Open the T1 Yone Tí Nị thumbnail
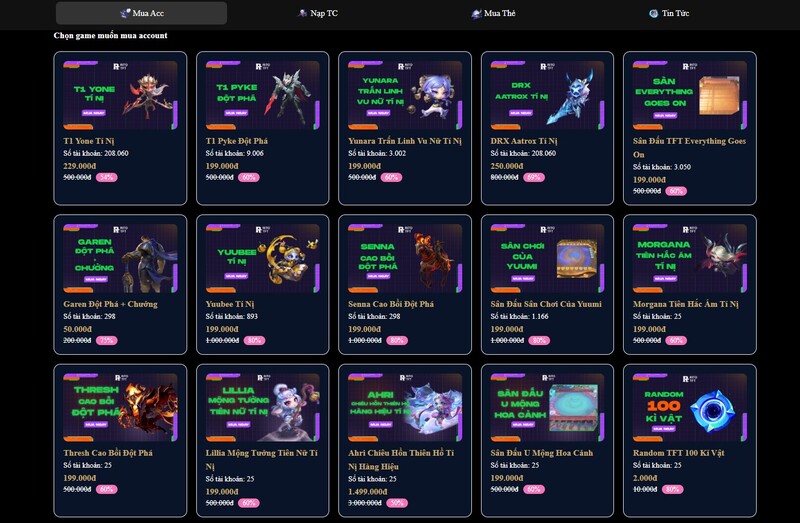 [x=120, y=95]
